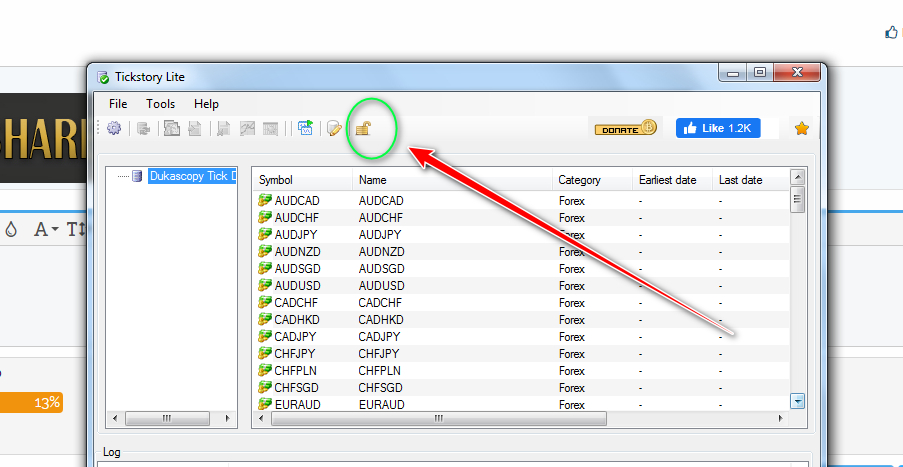This screenshot has height=467, width=903.
Task: Click the orange star favorites icon
Action: click(801, 129)
